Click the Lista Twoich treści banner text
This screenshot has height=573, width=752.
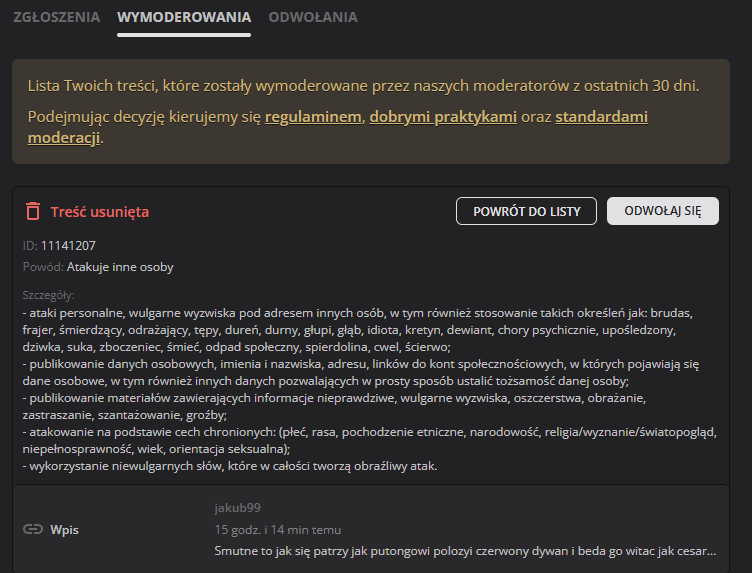pos(363,86)
